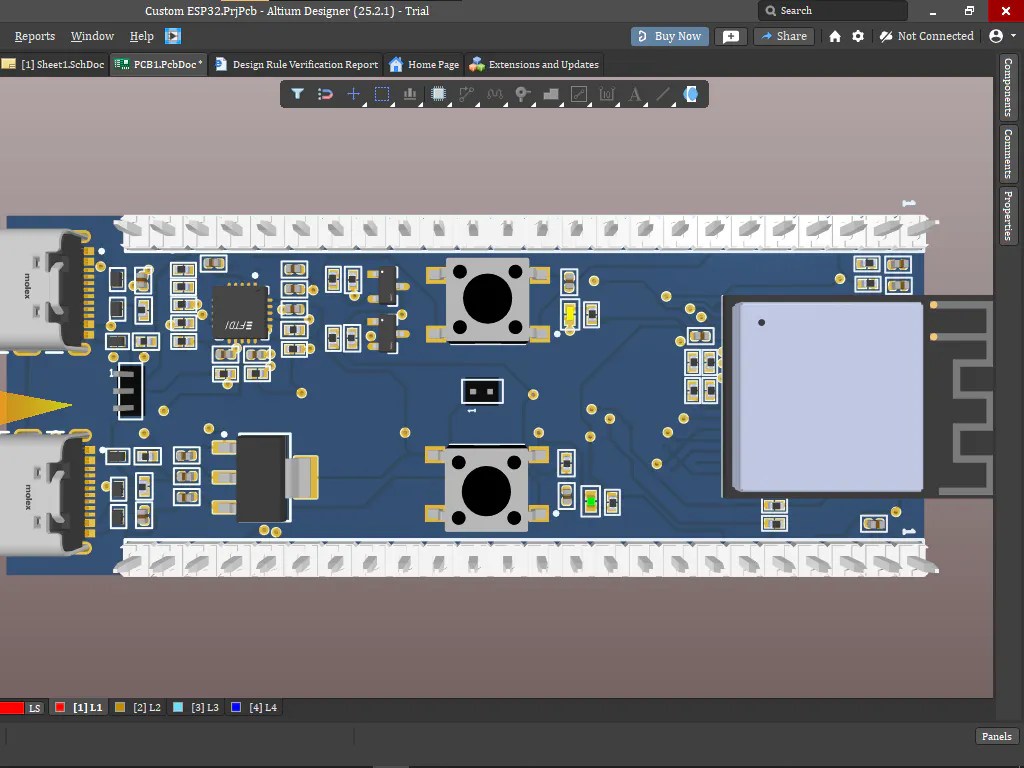
Task: Open the Reports menu
Action: (35, 36)
